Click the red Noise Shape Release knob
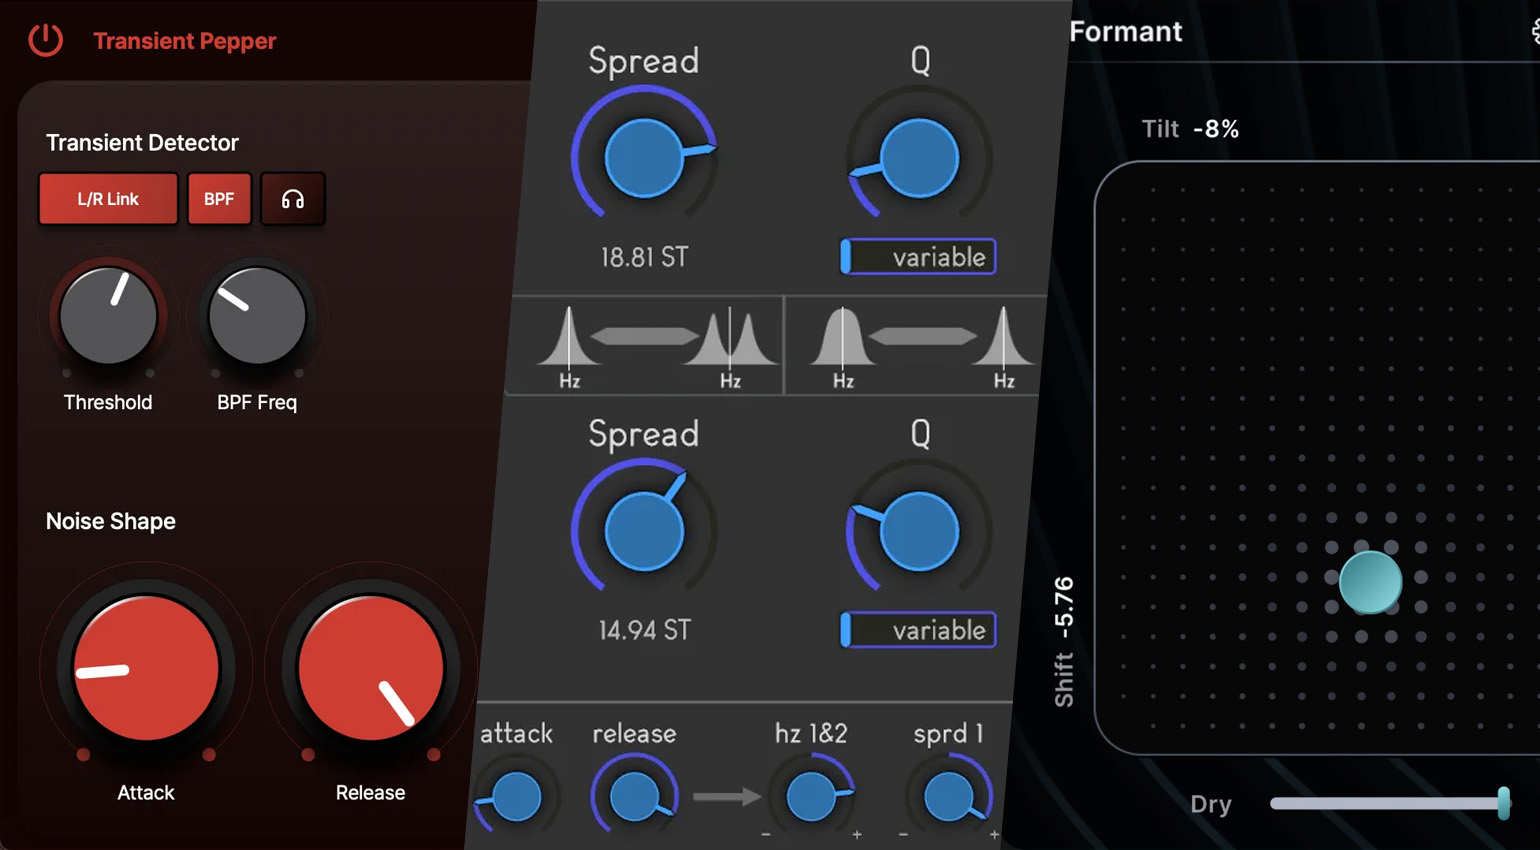This screenshot has height=850, width=1540. (x=370, y=668)
